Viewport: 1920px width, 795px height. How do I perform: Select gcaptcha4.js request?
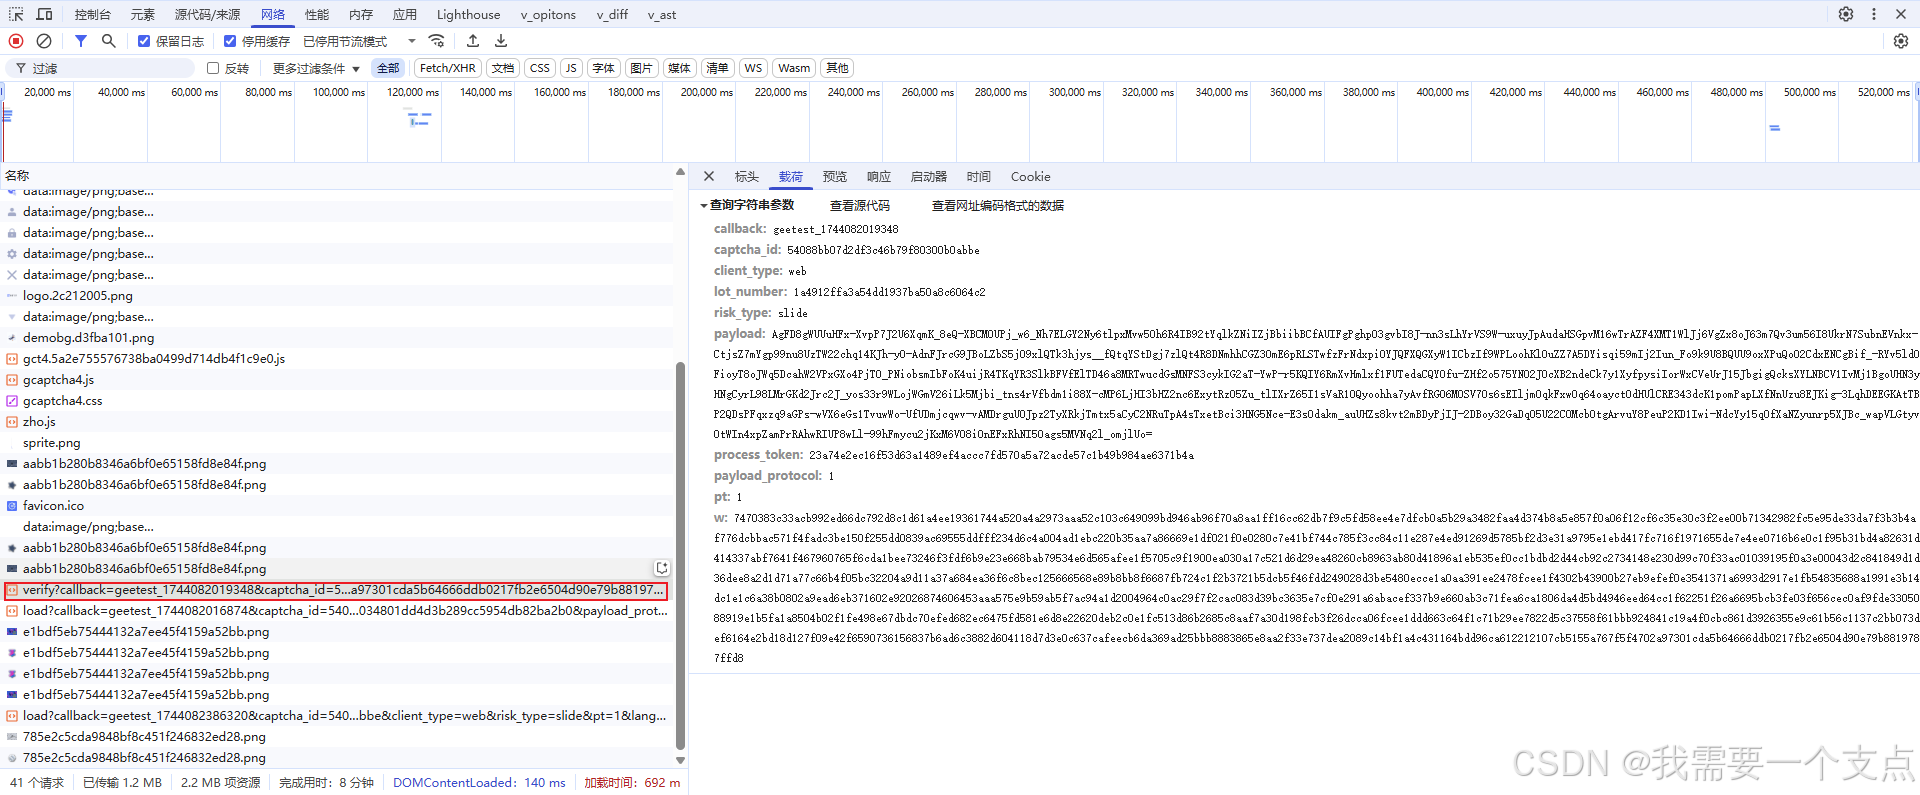(336, 380)
